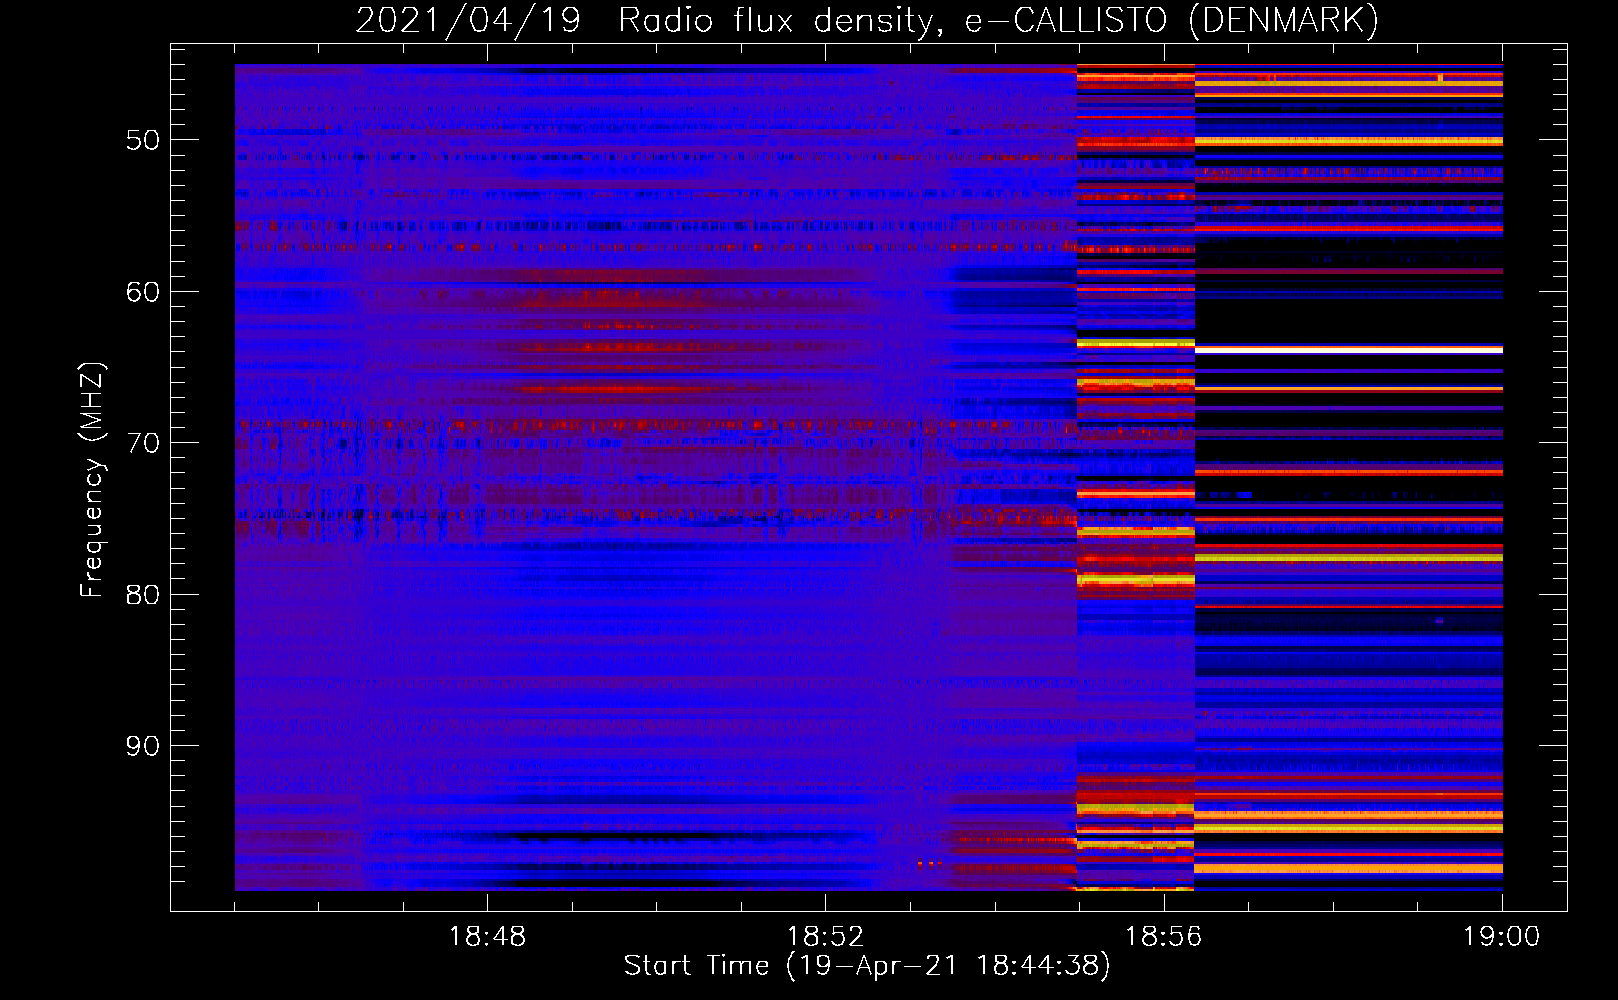
Task: Click the plot title '2021/04/19 Radio flux density'
Action: pyautogui.click(x=867, y=20)
